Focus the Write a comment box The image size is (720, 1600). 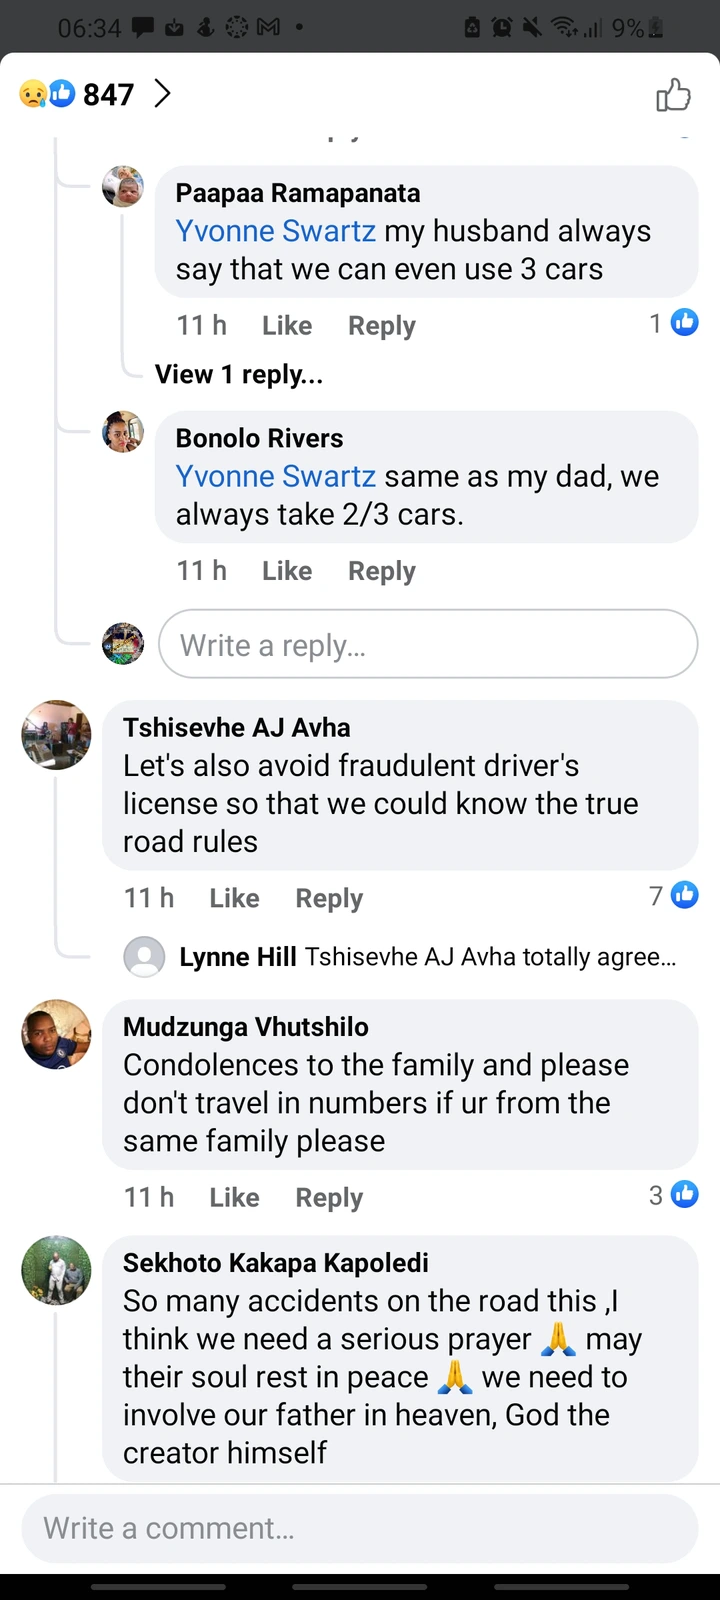click(x=360, y=1528)
